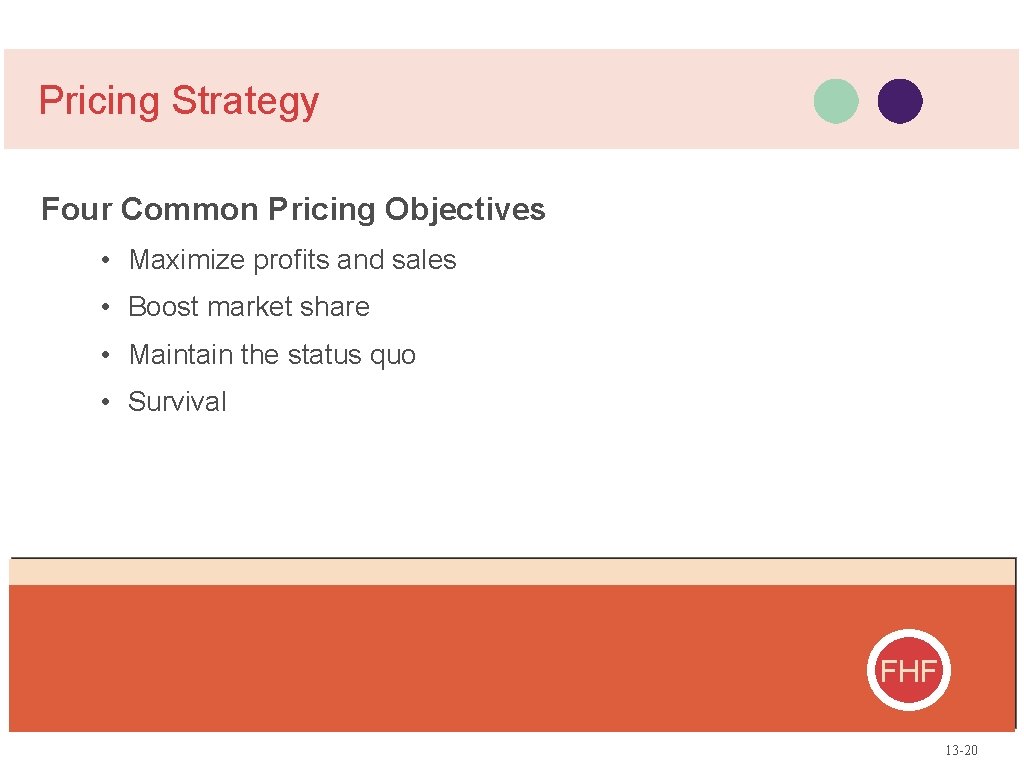Click the FHF circular logo
The image size is (1024, 768).
[908, 670]
